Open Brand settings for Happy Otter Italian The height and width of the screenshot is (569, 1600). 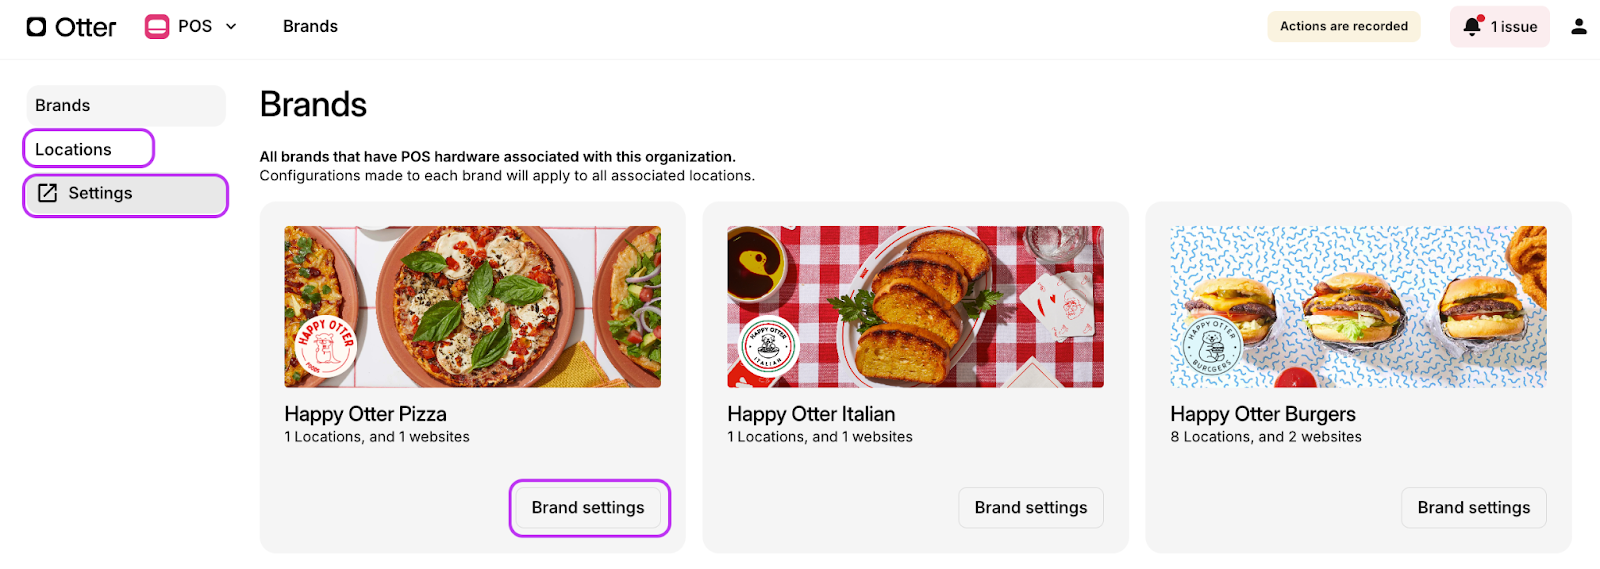point(1031,508)
